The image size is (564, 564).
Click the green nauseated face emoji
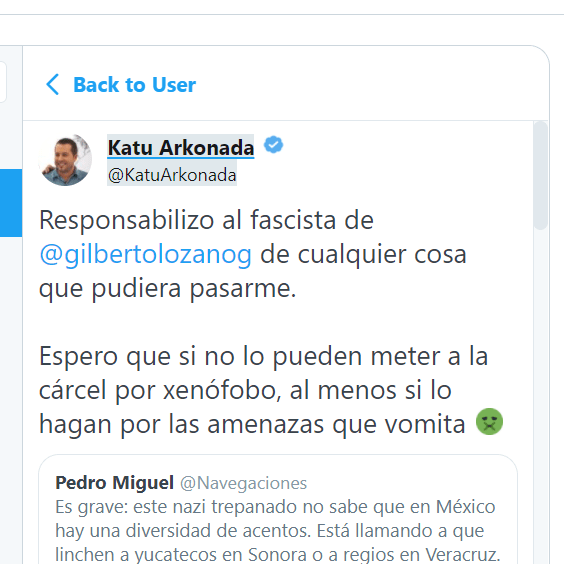point(490,422)
